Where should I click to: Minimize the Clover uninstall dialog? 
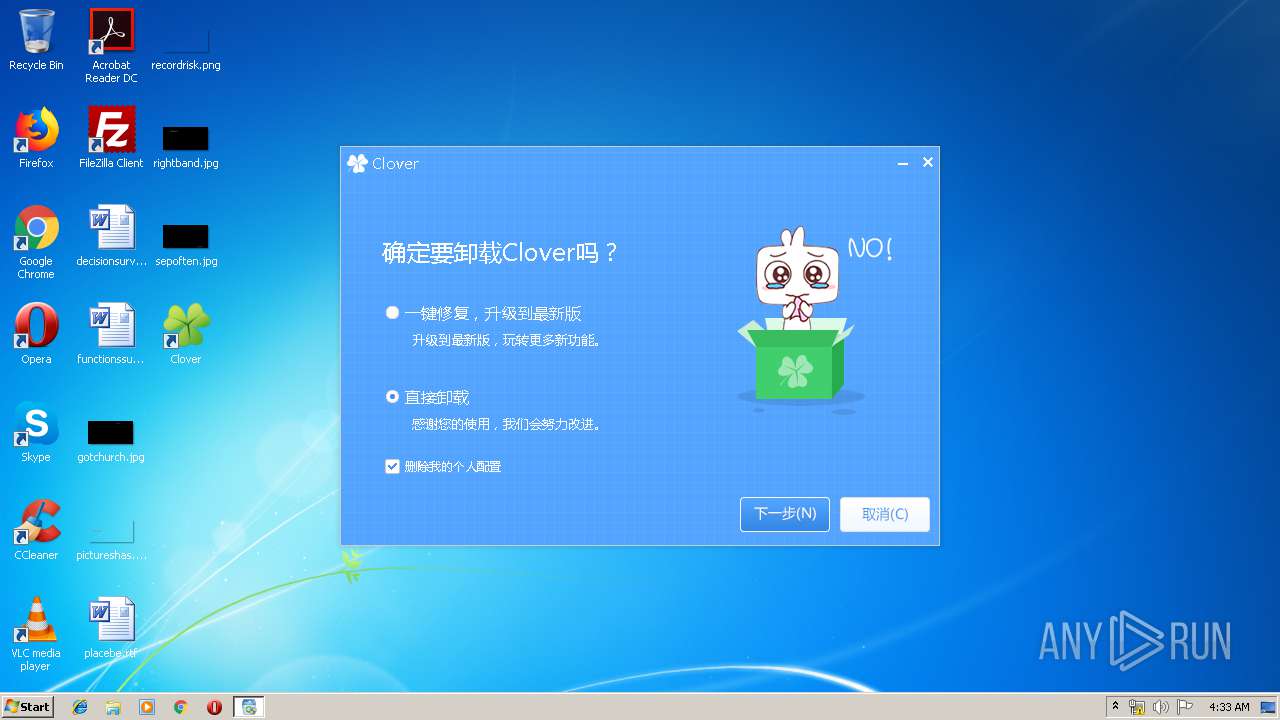tap(902, 163)
